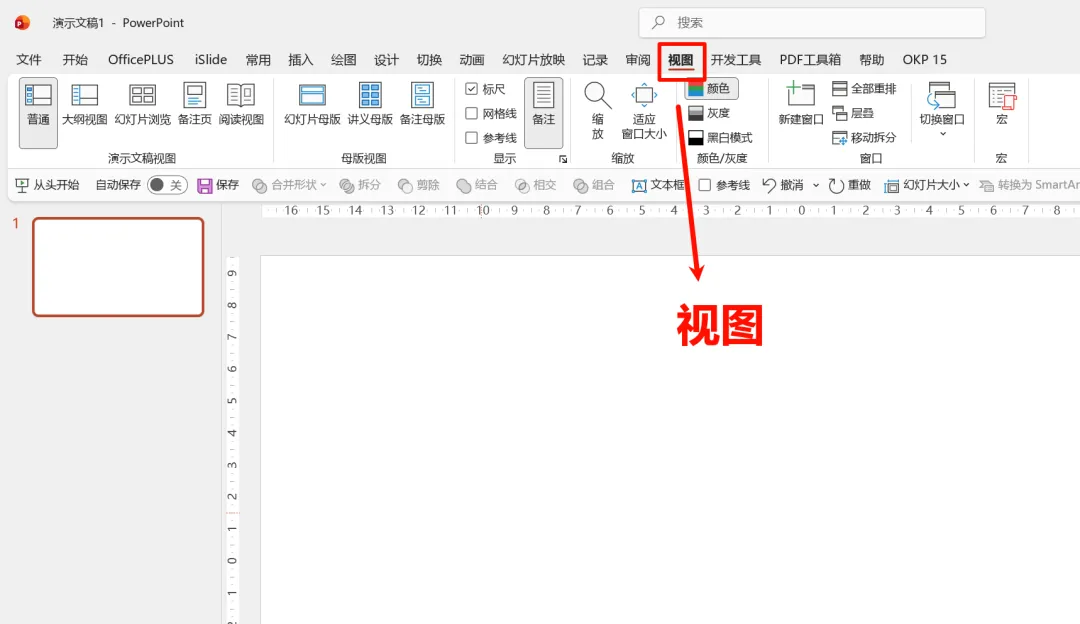Open the File (文件) tab

(x=29, y=60)
